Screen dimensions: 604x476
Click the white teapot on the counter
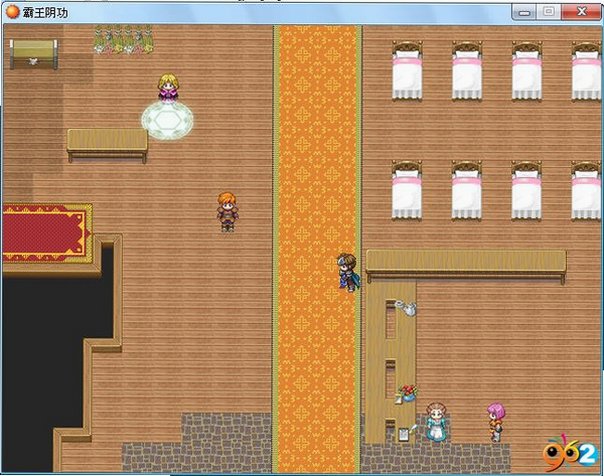point(406,308)
